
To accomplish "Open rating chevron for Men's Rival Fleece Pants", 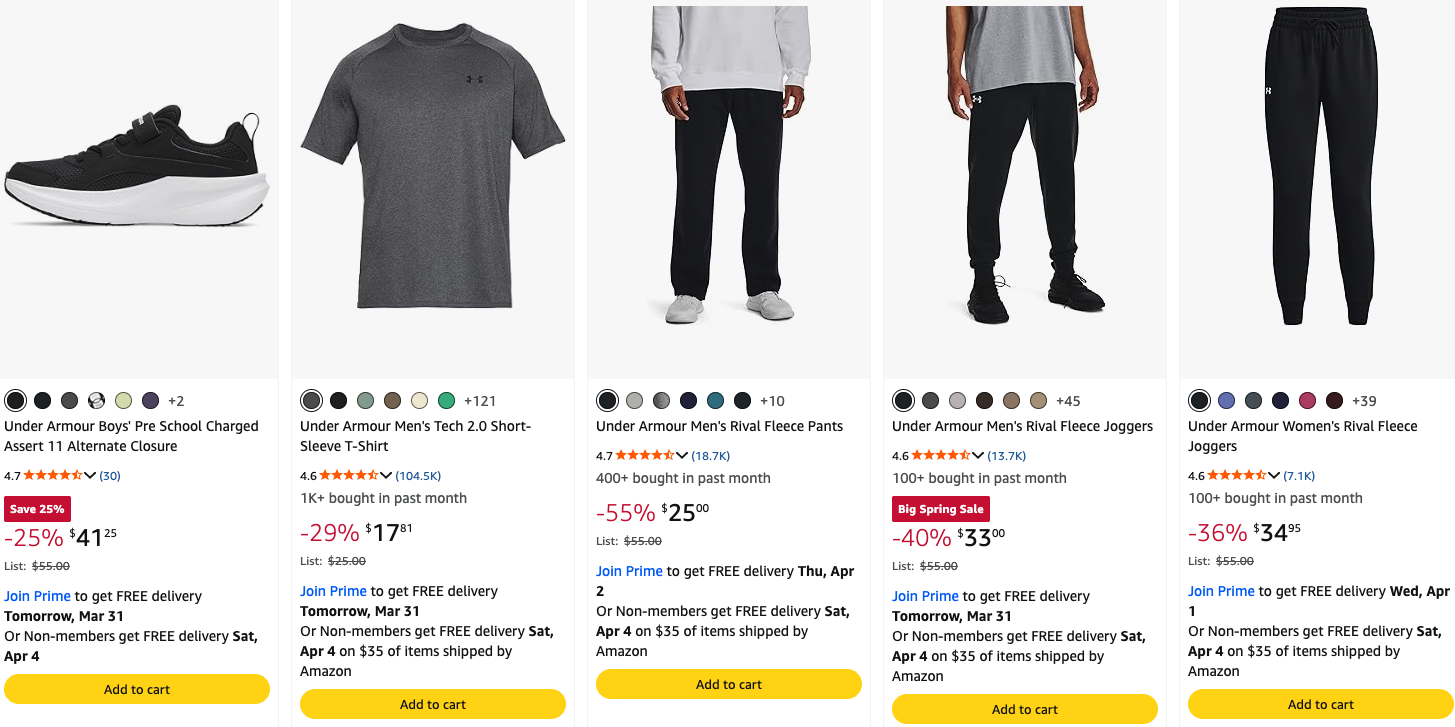I will (x=682, y=456).
